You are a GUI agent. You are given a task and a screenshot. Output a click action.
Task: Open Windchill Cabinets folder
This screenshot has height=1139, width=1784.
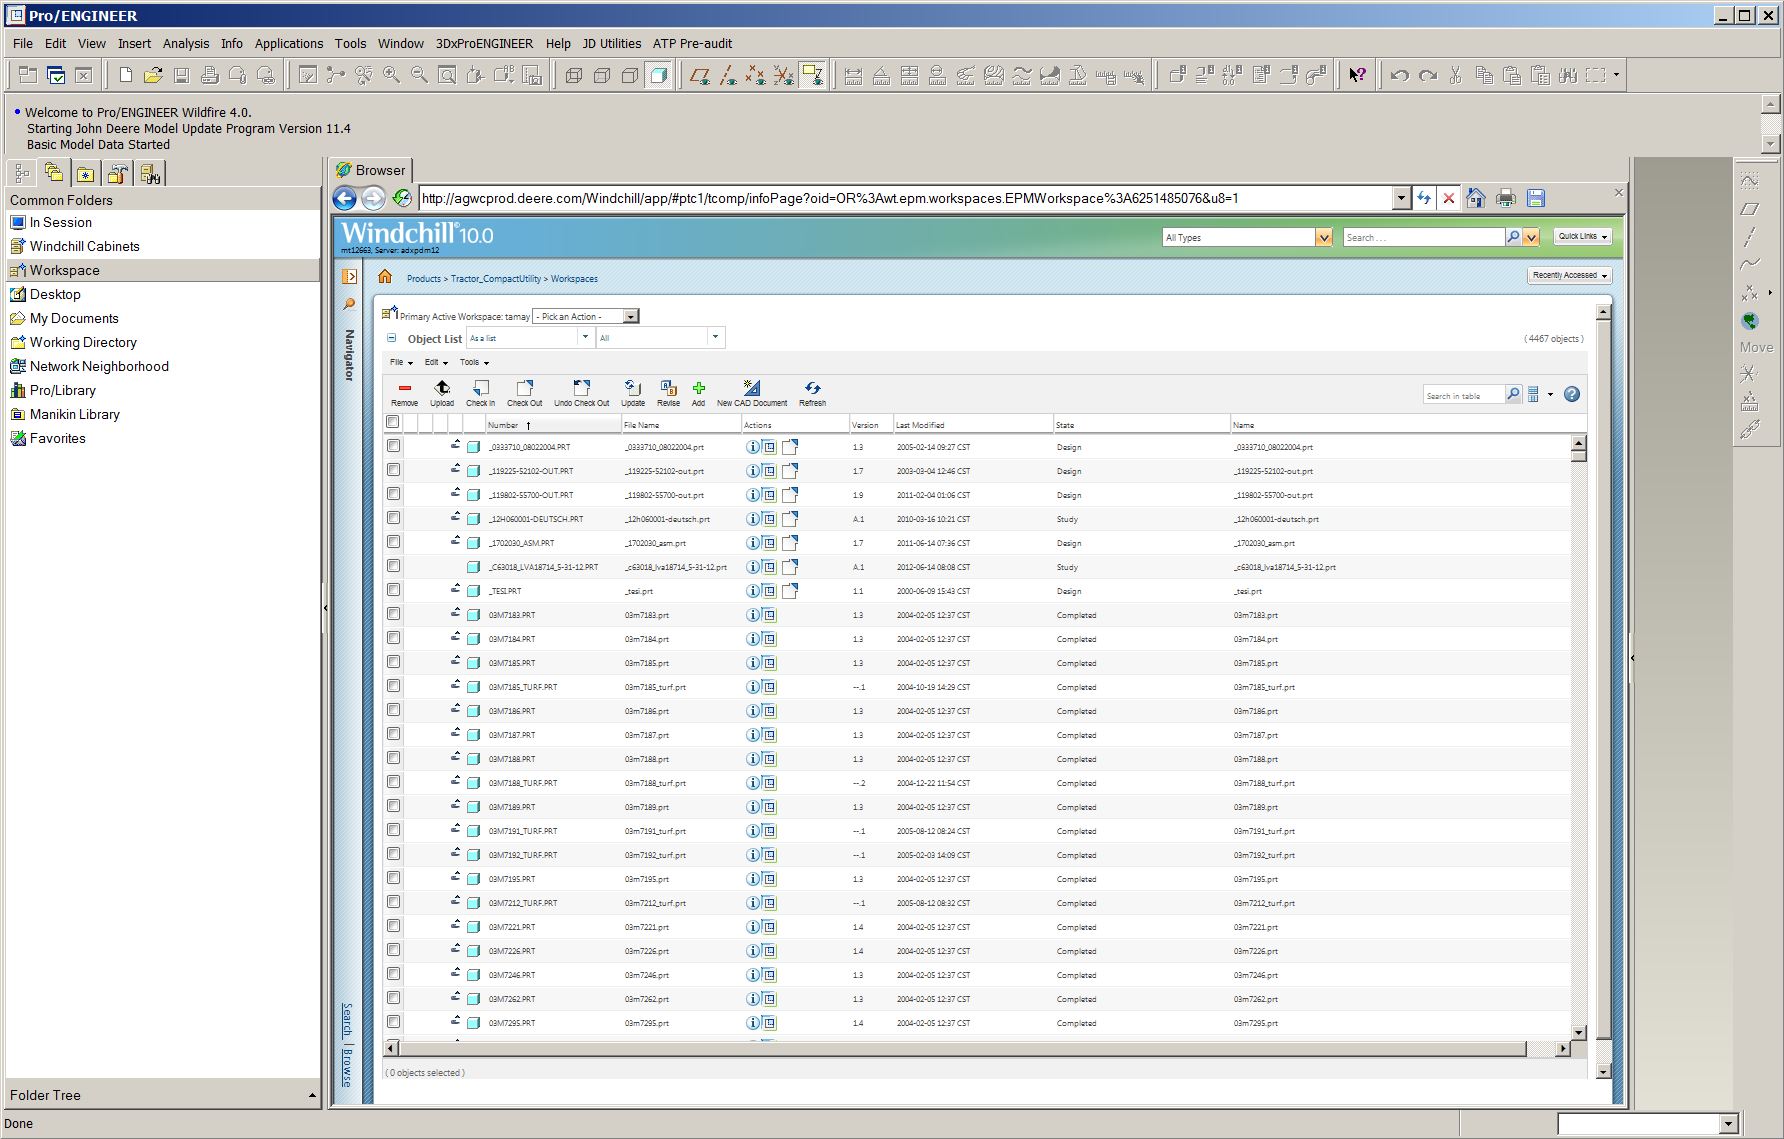tap(84, 246)
